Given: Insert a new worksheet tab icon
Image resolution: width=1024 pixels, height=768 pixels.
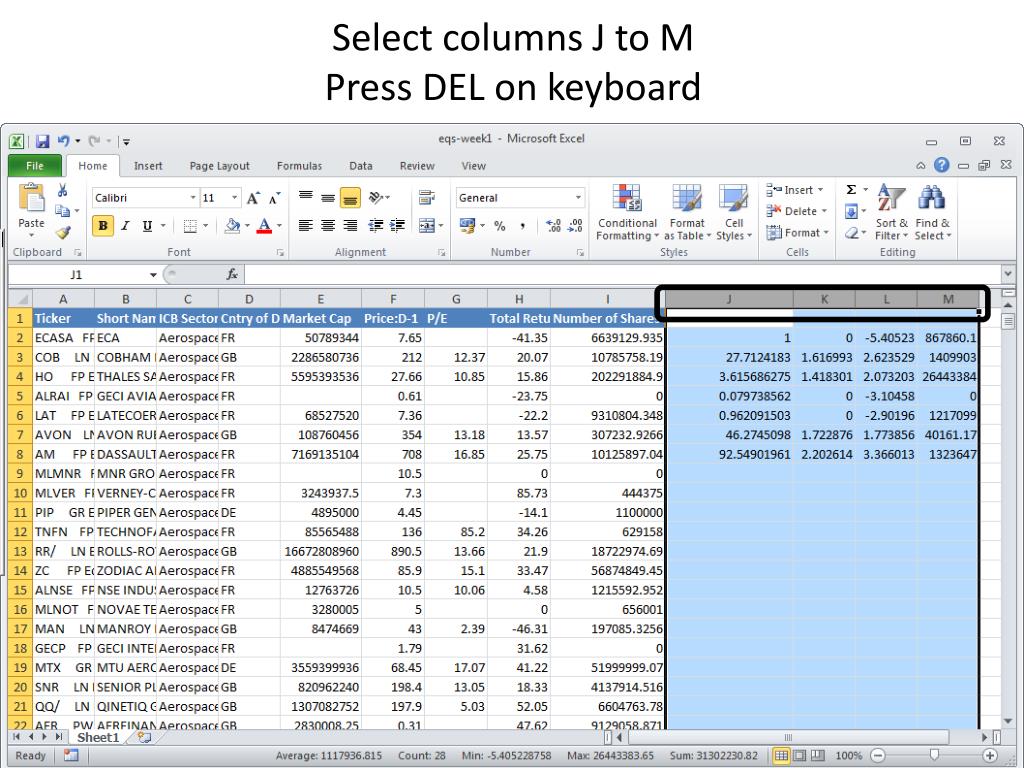Looking at the screenshot, I should [x=144, y=737].
